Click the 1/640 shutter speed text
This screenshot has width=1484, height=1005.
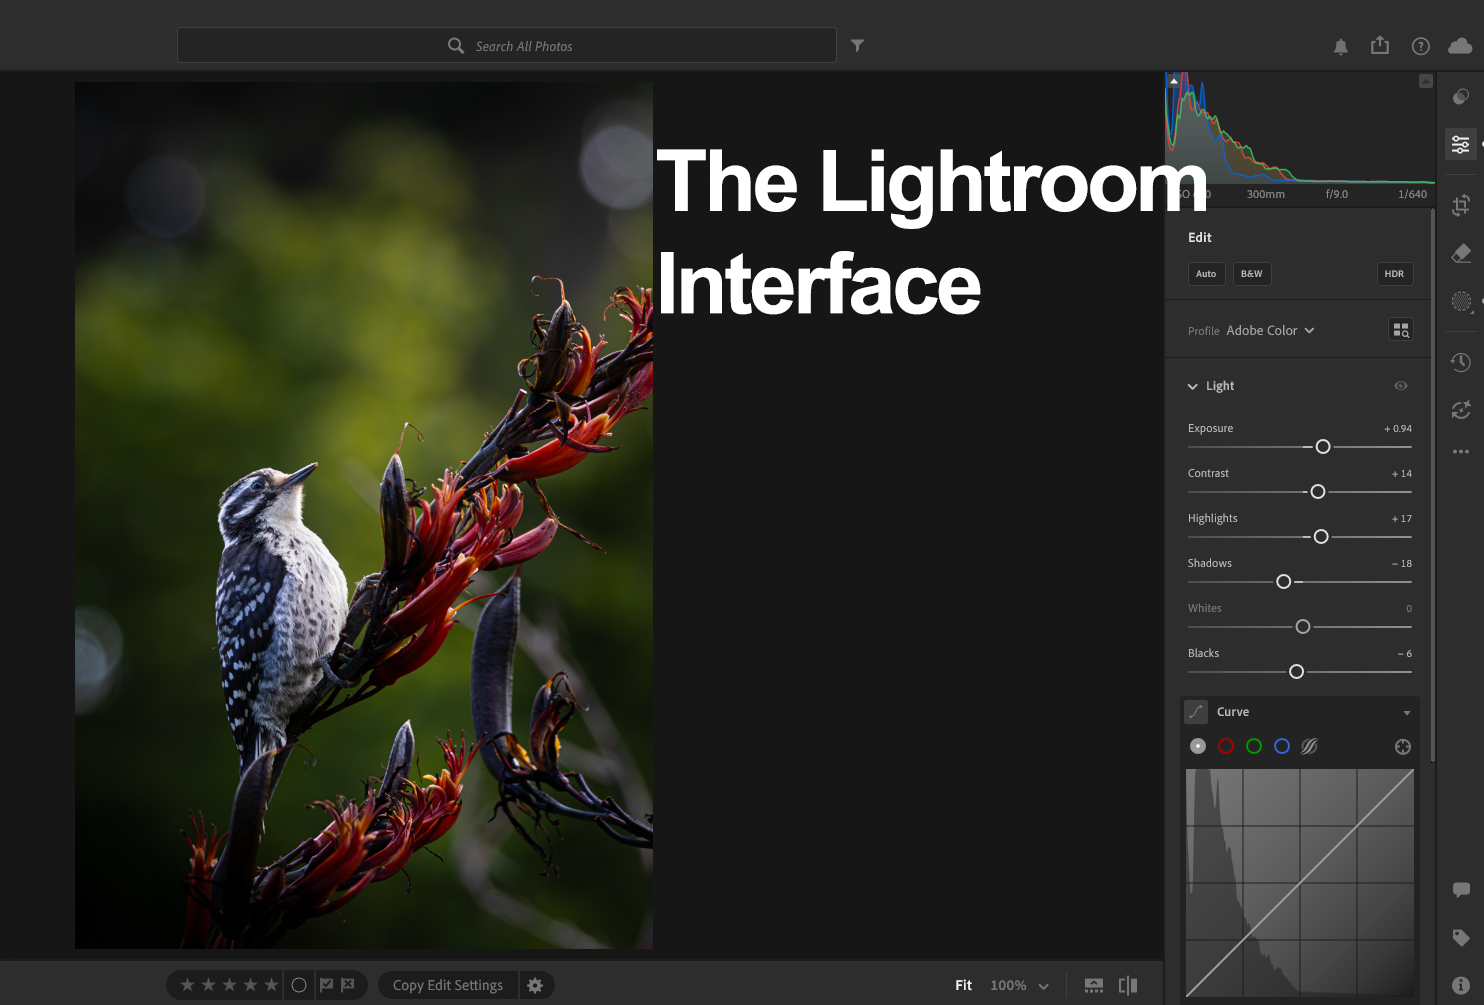[1413, 194]
